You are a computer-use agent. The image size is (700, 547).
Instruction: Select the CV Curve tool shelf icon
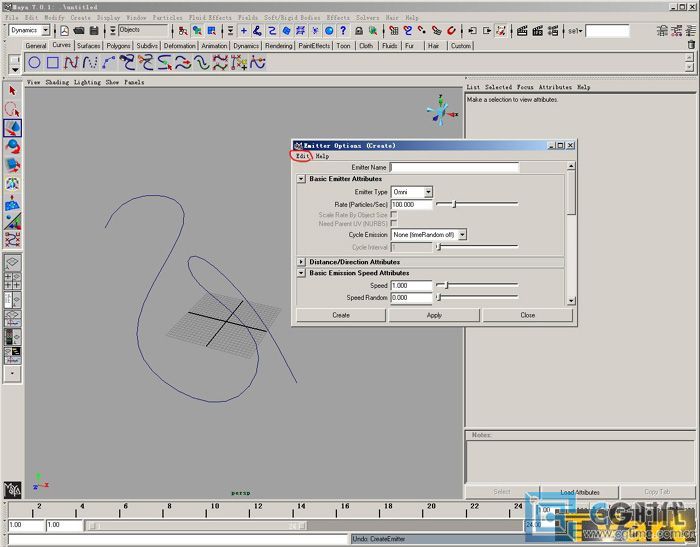point(71,63)
